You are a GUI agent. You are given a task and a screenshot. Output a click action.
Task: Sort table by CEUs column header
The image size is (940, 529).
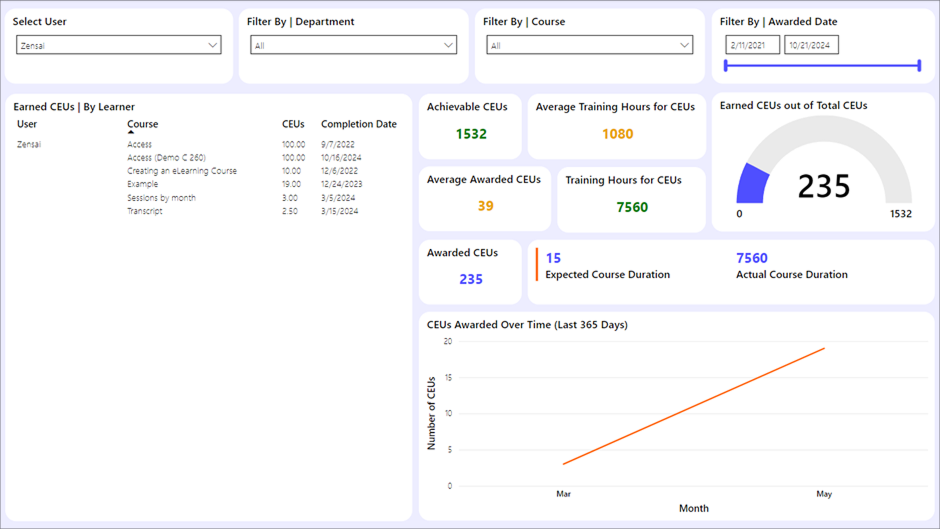coord(293,124)
